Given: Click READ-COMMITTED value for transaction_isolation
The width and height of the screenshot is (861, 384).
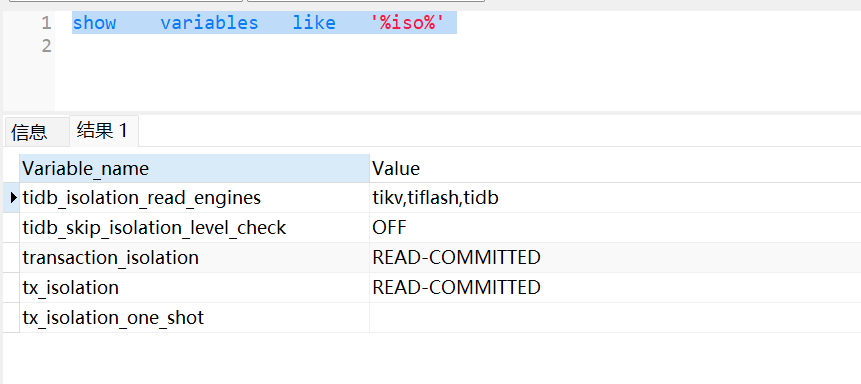Looking at the screenshot, I should 615,258.
